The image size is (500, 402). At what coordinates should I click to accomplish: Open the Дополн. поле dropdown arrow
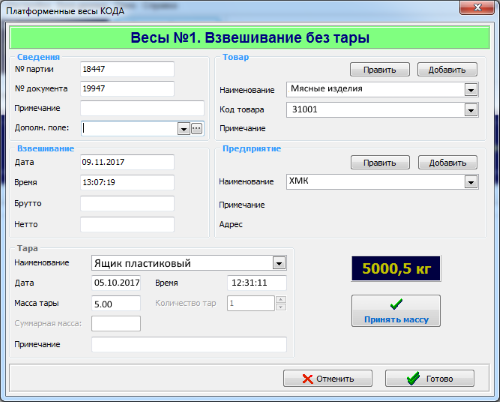[184, 128]
